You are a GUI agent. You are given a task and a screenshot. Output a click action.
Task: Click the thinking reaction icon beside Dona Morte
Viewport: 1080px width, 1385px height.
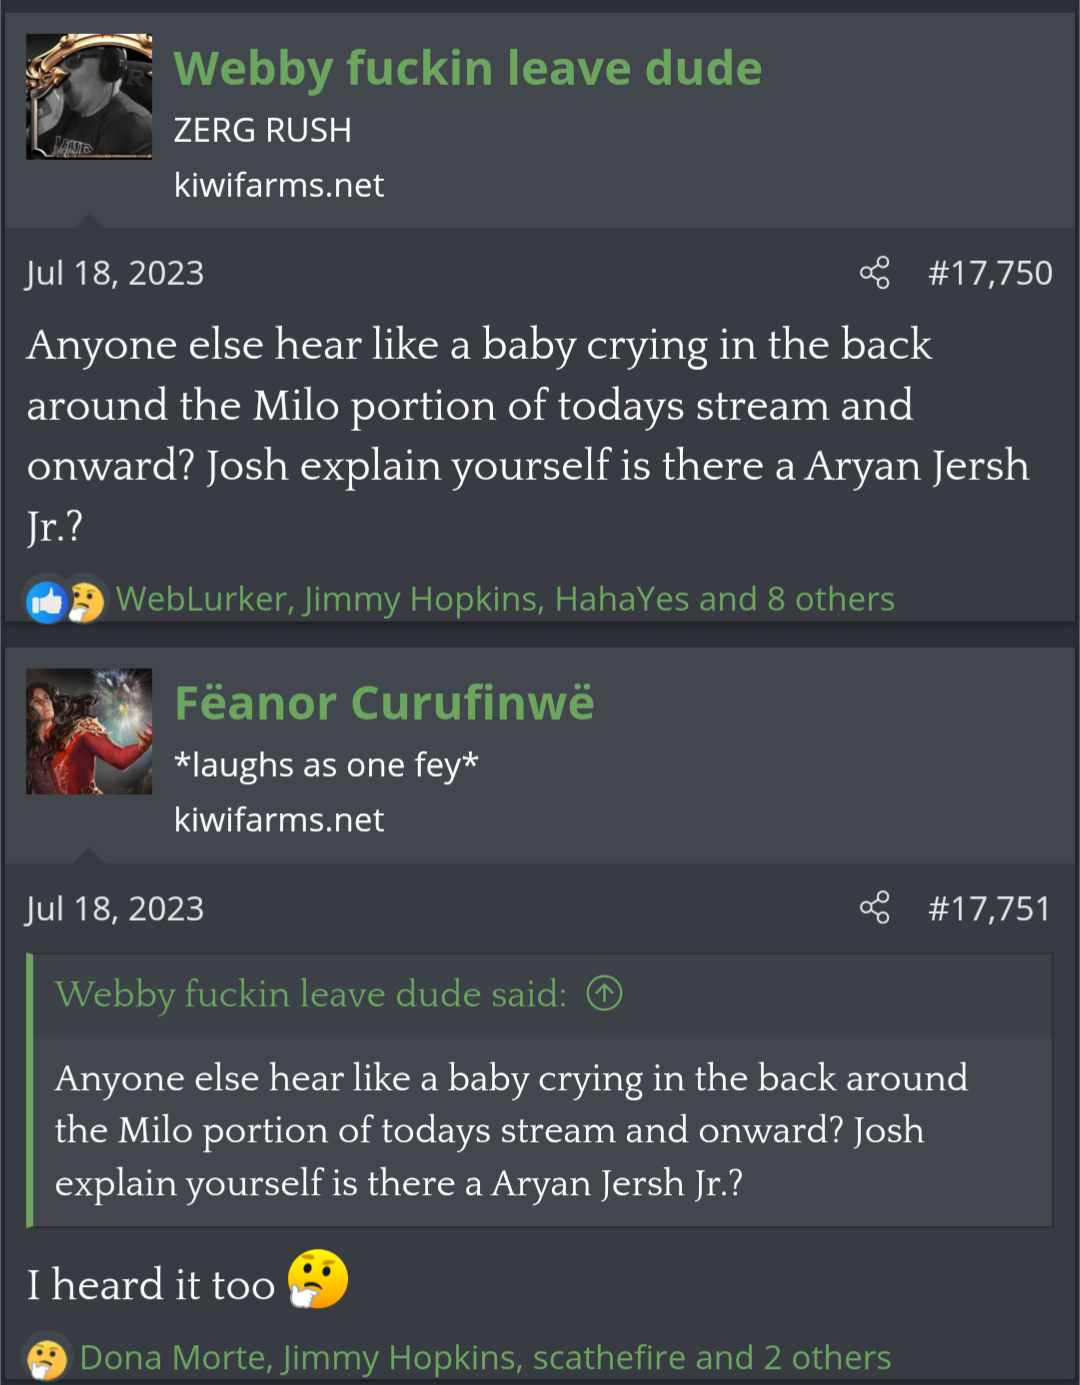(47, 1358)
